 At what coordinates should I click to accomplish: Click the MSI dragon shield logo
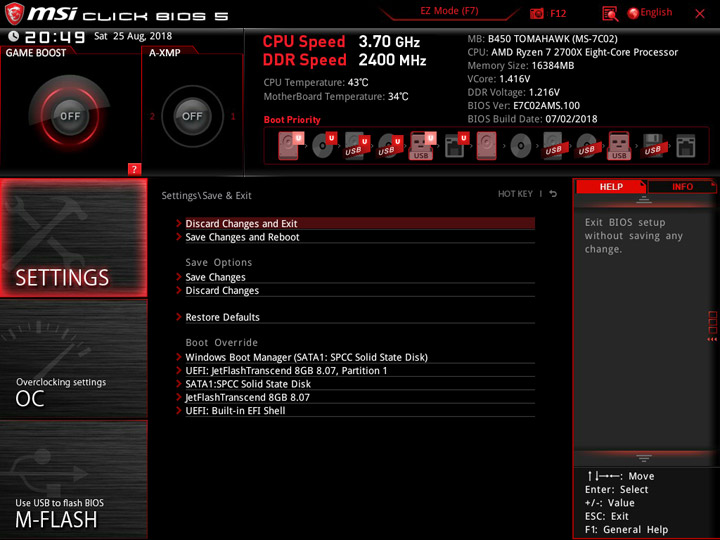[14, 13]
